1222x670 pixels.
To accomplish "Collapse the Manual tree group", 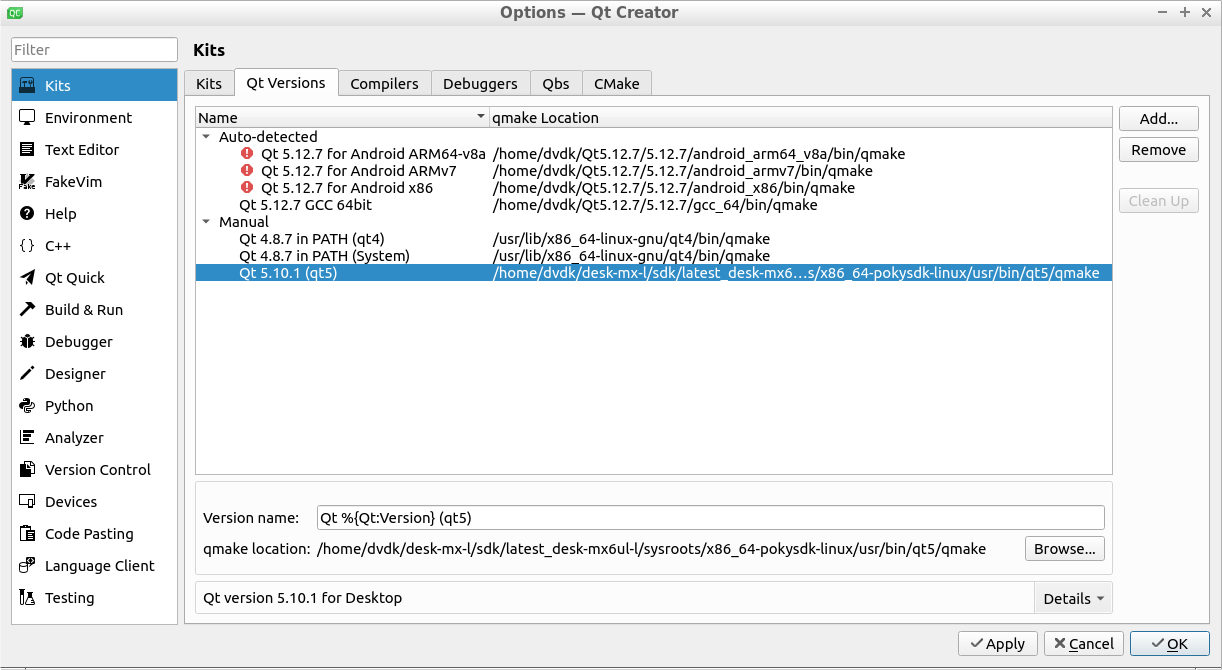I will 206,222.
